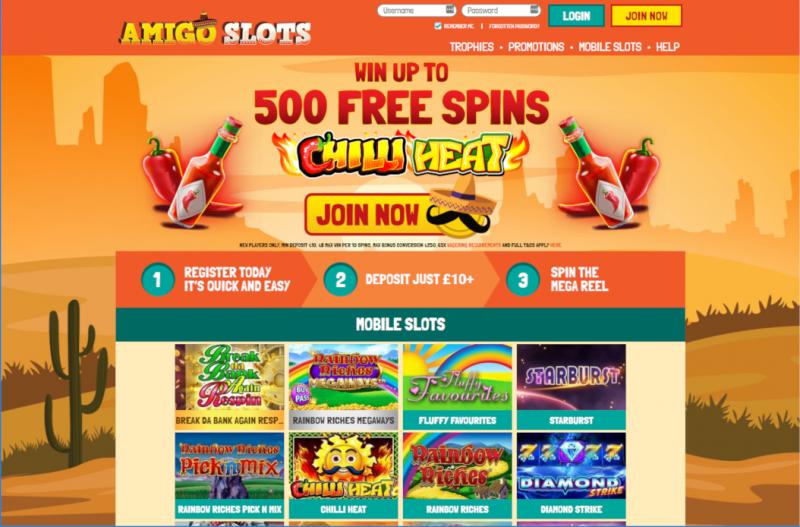Click the key icon in Password field
The image size is (800, 527).
pyautogui.click(x=534, y=10)
